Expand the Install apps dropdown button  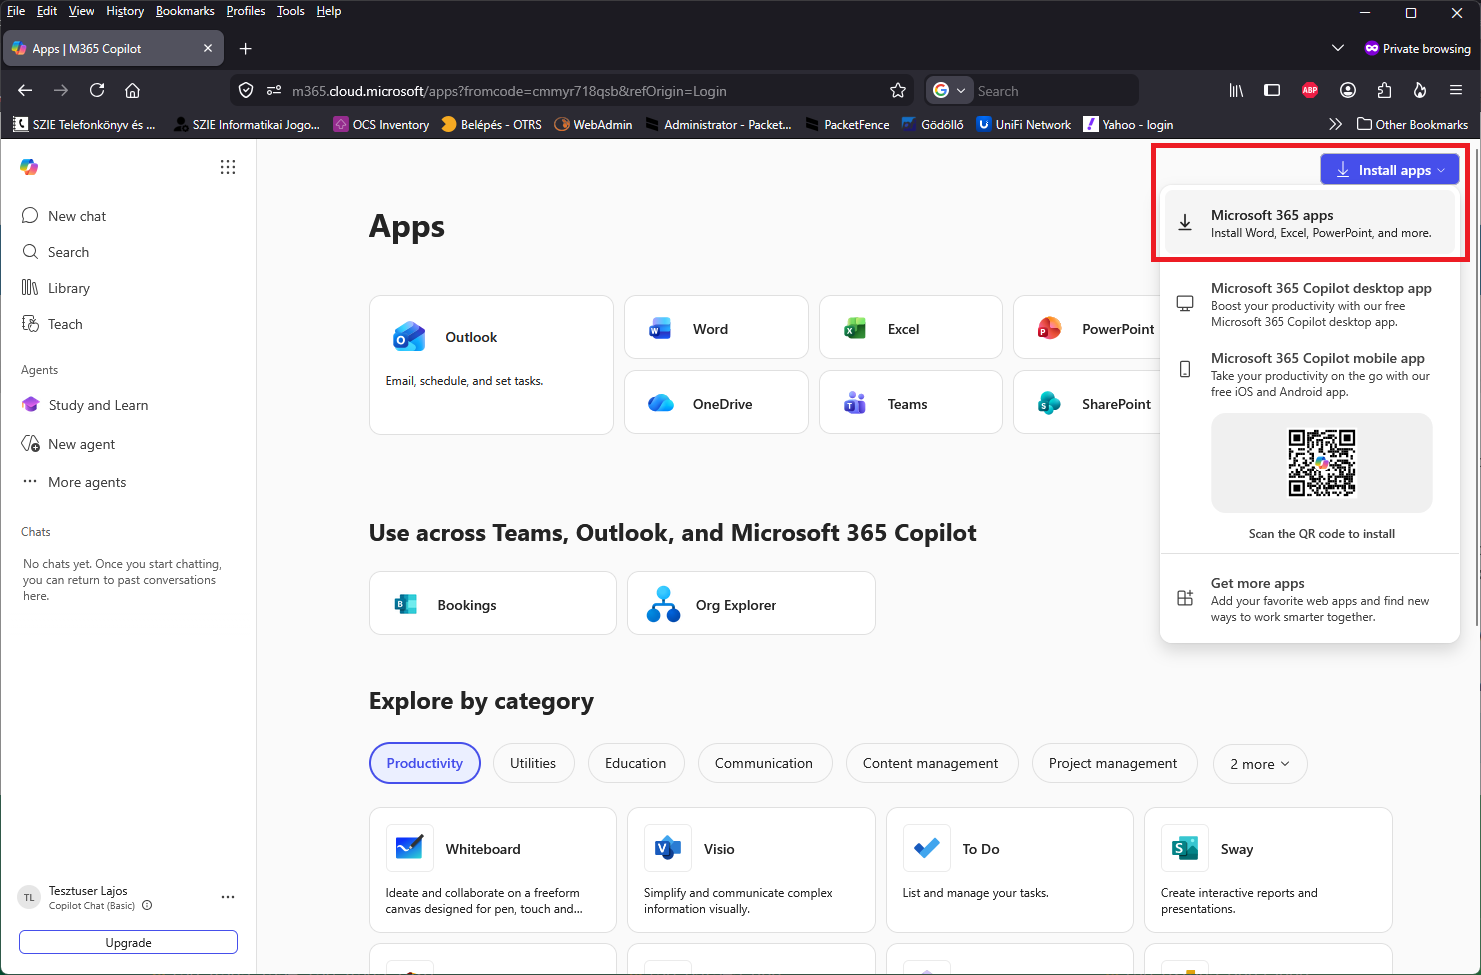pyautogui.click(x=1390, y=170)
